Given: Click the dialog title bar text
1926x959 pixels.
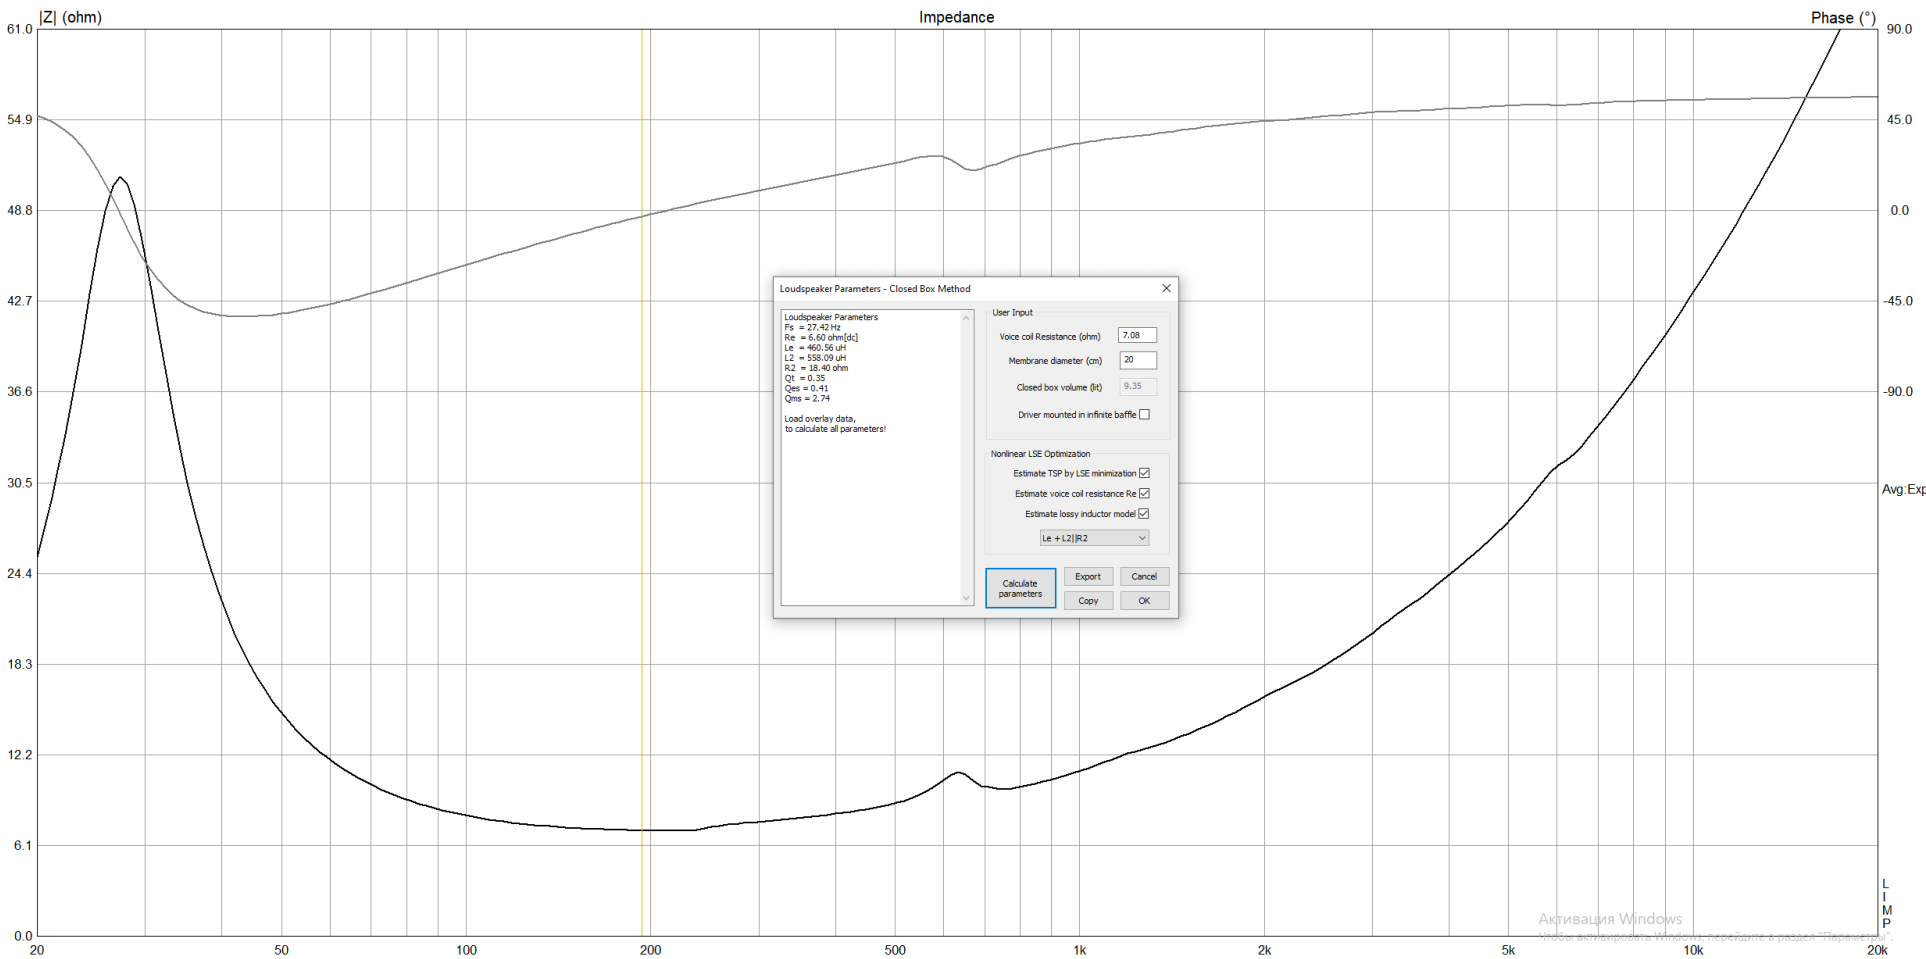Looking at the screenshot, I should tap(875, 289).
